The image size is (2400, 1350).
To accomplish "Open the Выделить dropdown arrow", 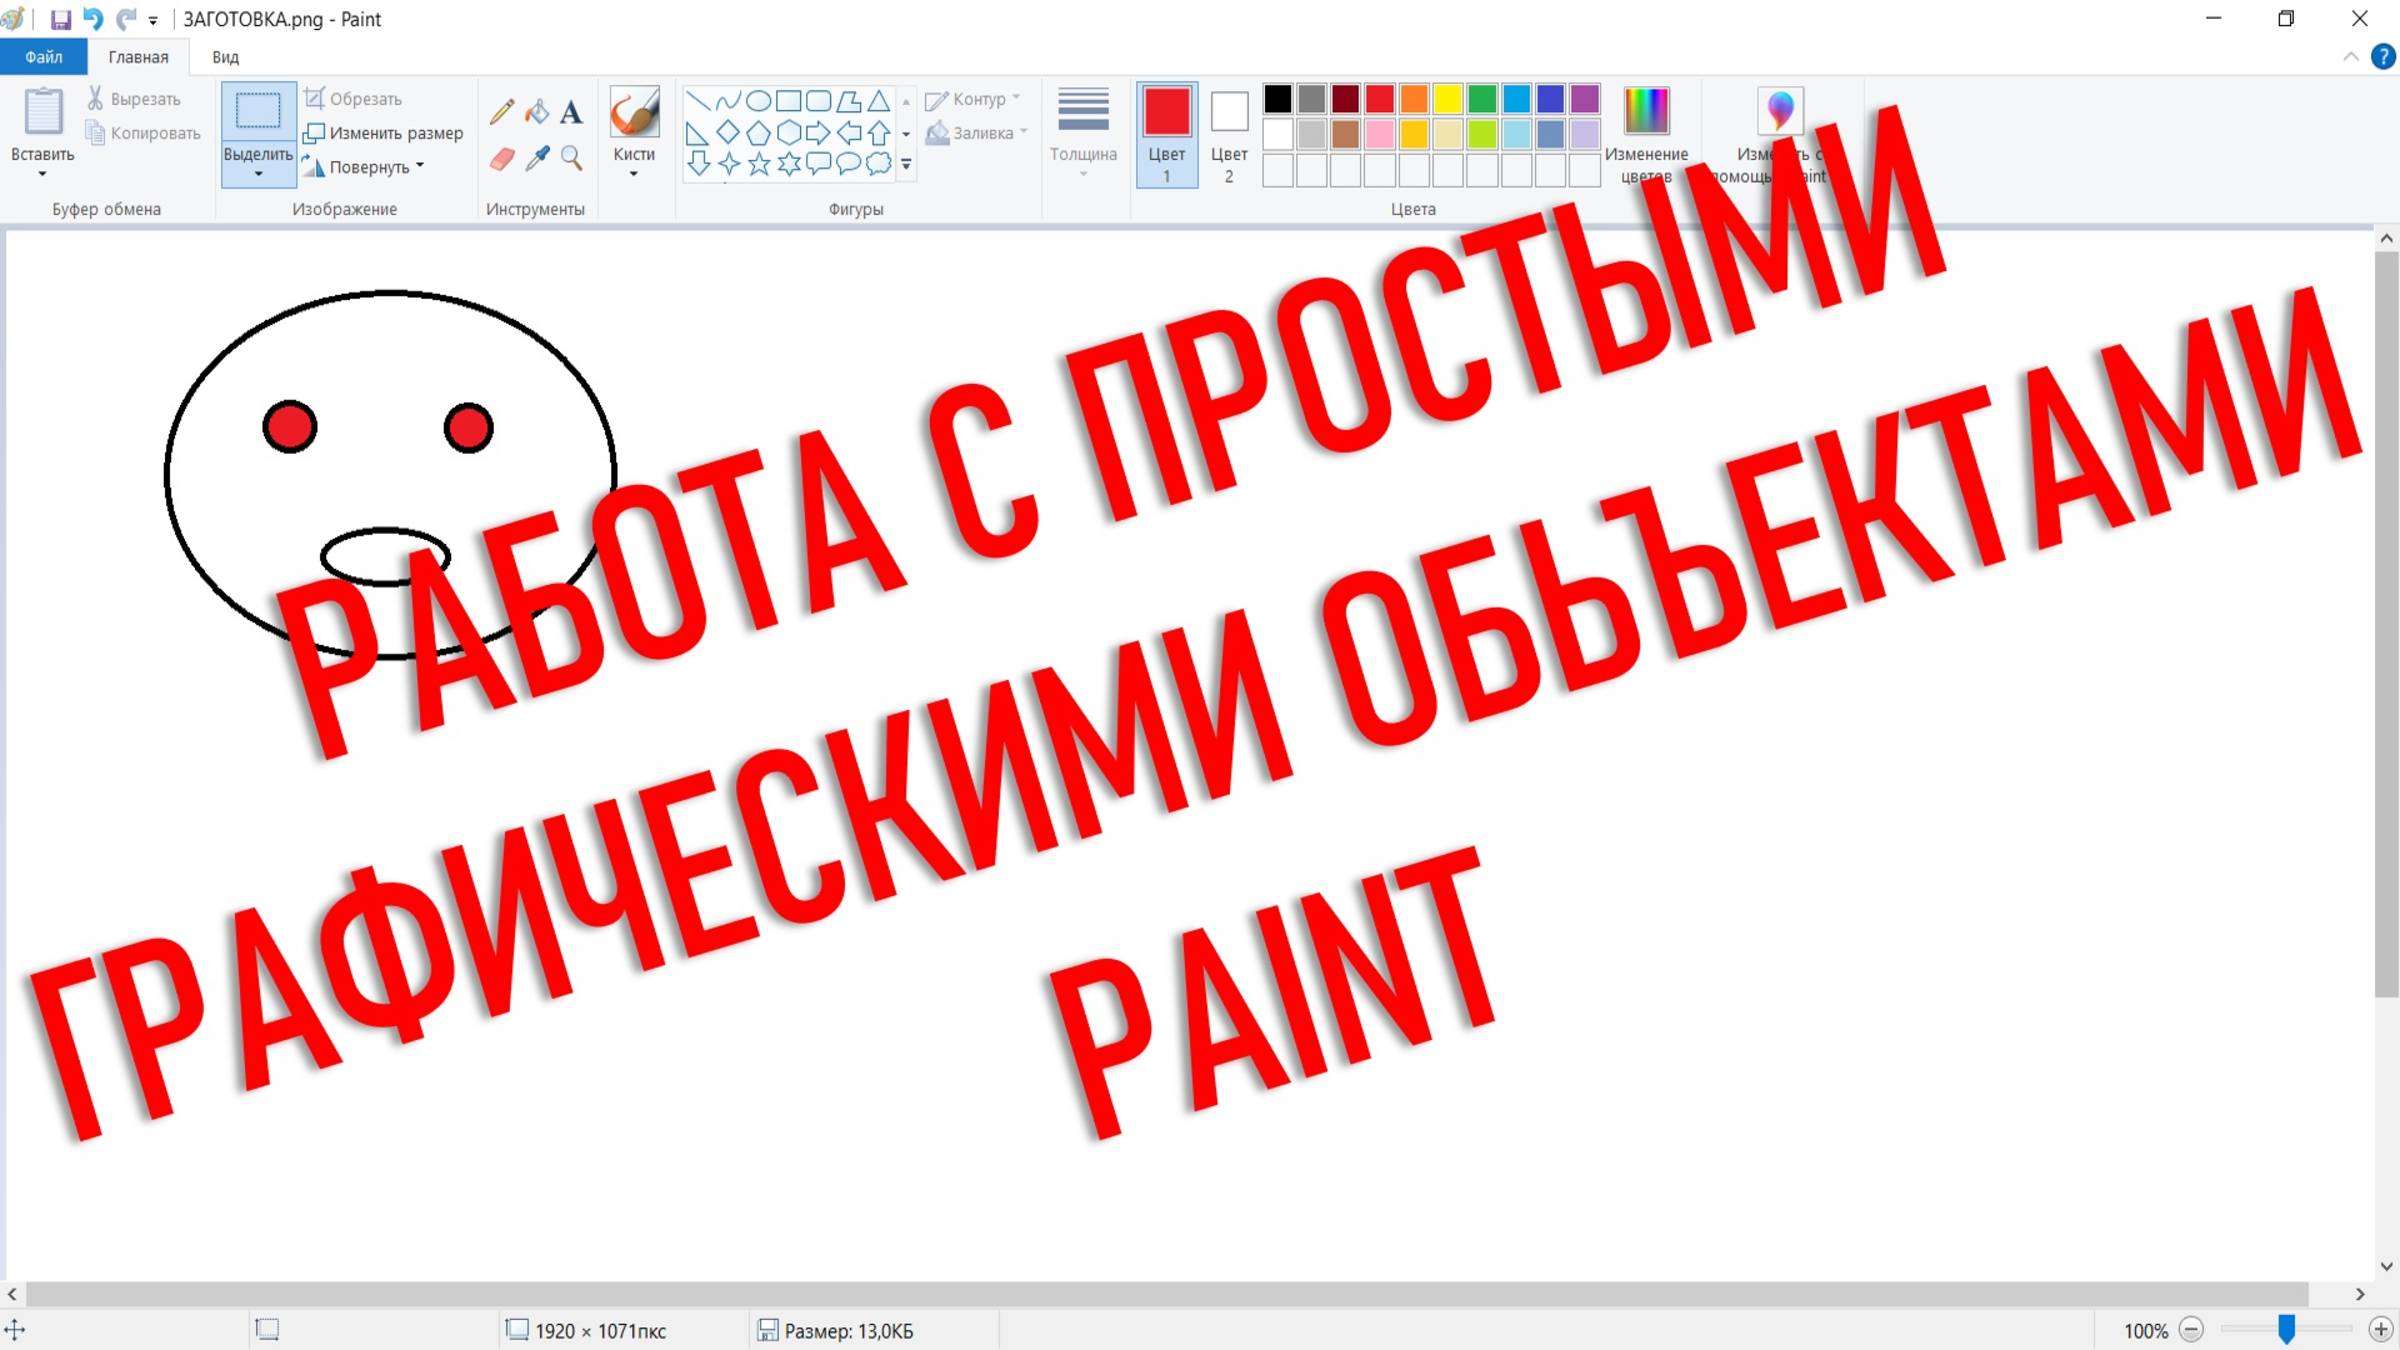I will 258,173.
